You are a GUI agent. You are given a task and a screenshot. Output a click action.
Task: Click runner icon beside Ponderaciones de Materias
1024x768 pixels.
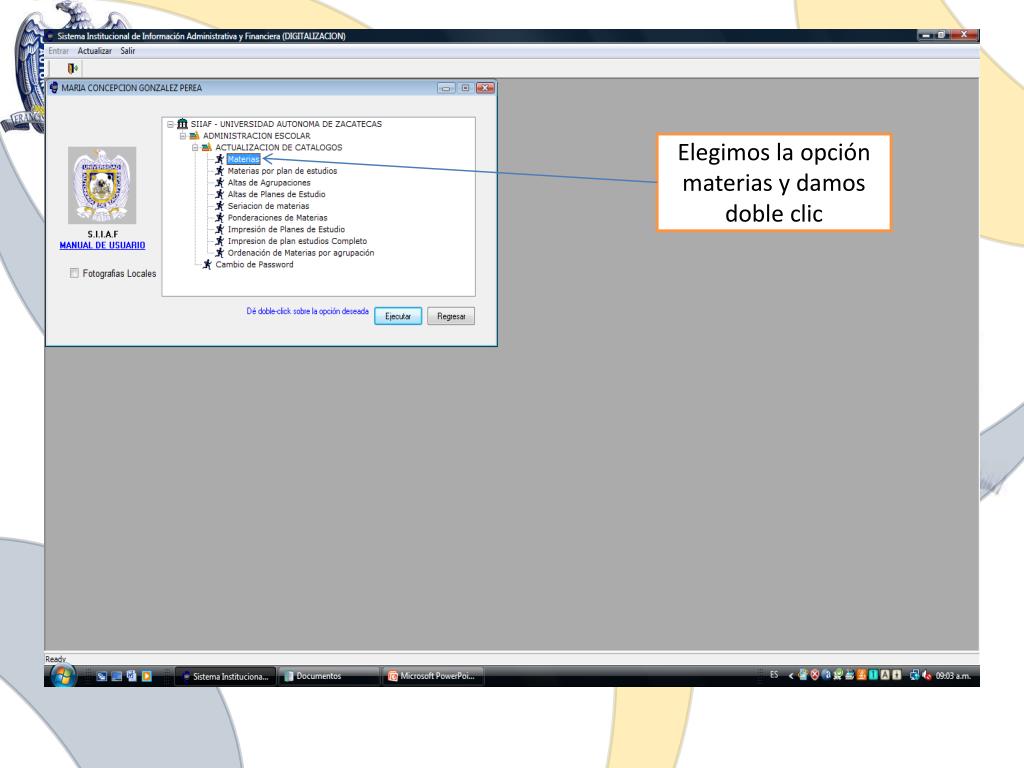pos(219,217)
